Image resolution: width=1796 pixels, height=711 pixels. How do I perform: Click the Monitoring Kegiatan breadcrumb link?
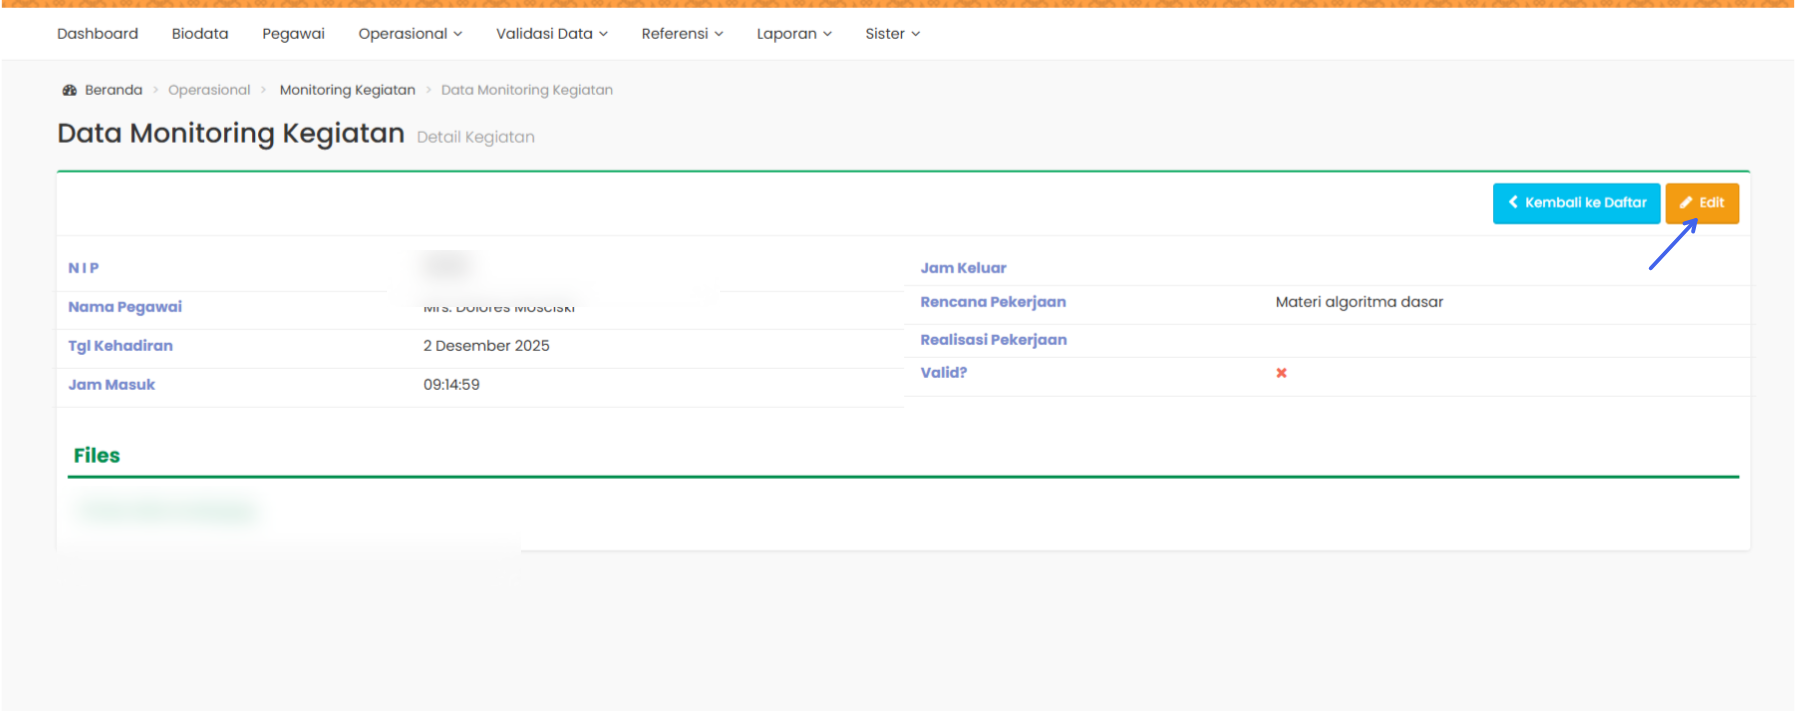347,90
